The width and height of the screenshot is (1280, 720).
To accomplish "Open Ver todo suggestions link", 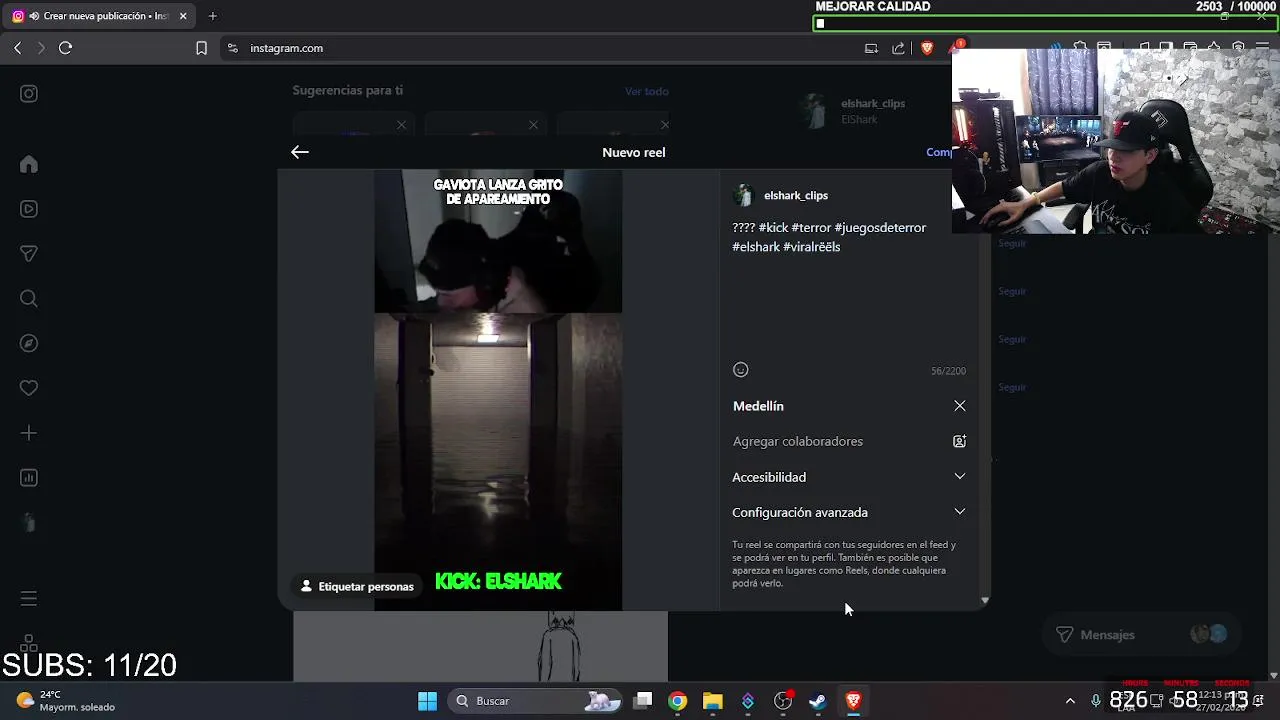I will (x=647, y=91).
